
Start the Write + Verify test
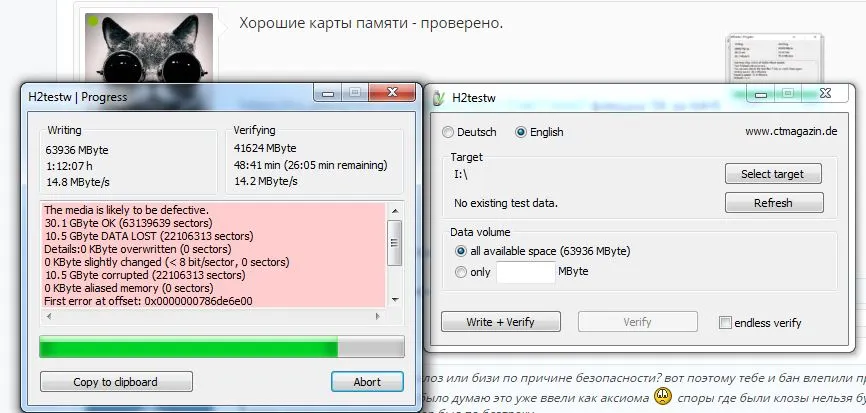coord(500,322)
